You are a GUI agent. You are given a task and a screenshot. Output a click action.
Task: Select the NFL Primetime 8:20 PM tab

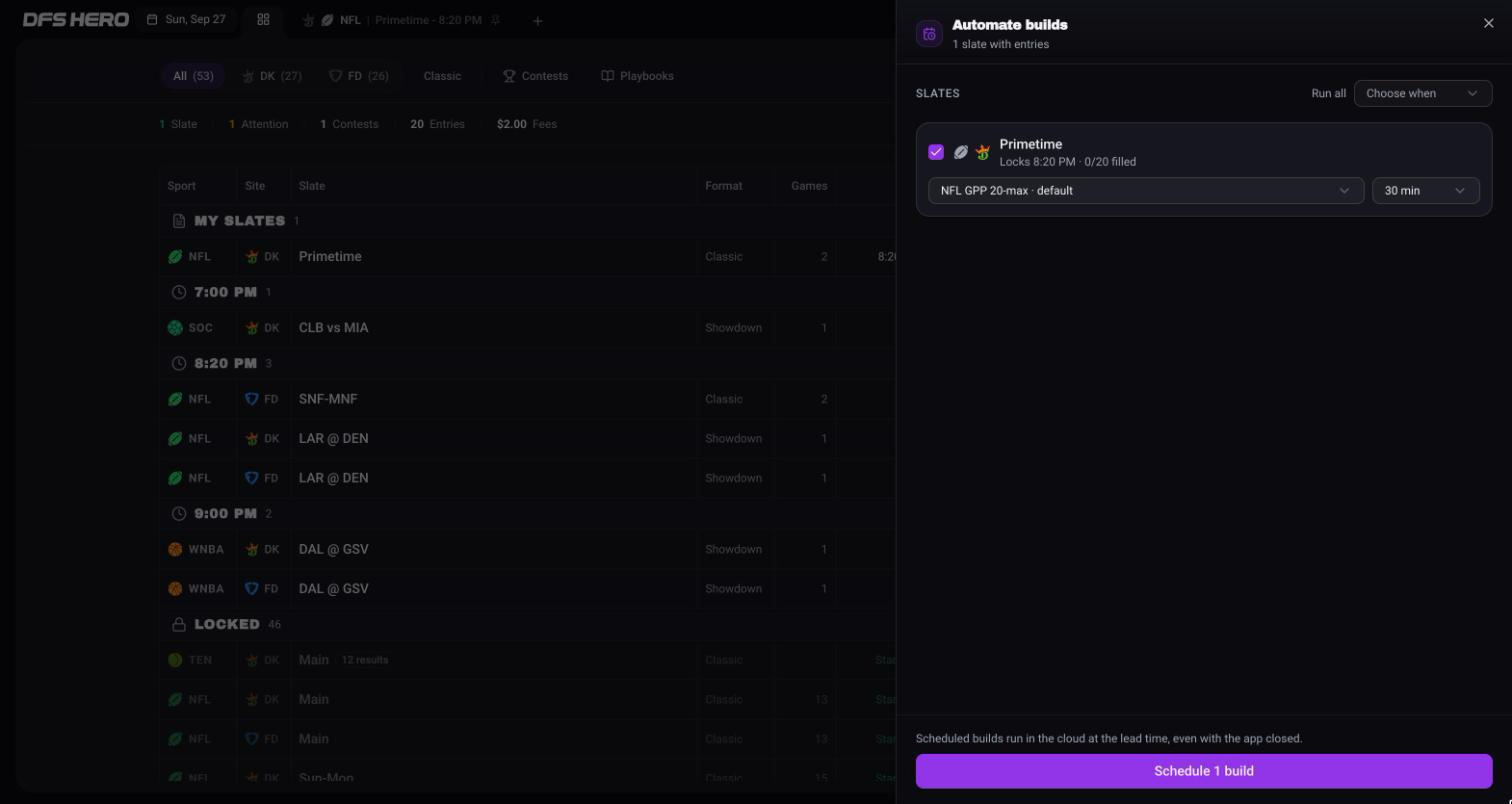click(x=402, y=20)
